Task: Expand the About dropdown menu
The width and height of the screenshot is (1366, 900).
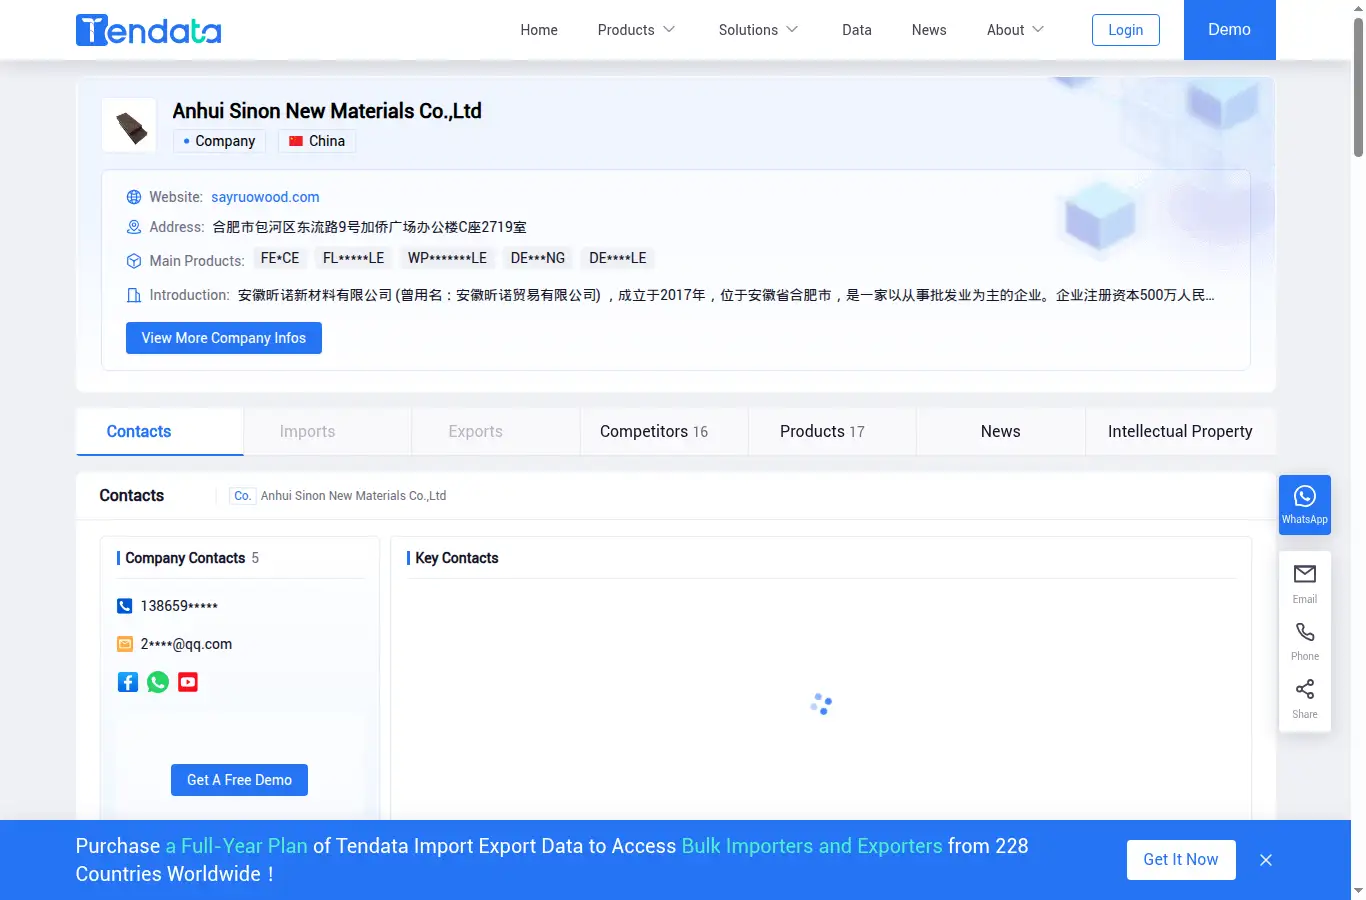Action: pos(1015,30)
